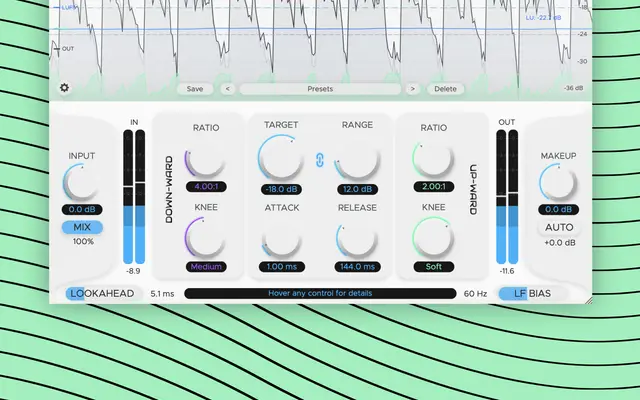Click the MIX button
640x400 pixels.
82,227
